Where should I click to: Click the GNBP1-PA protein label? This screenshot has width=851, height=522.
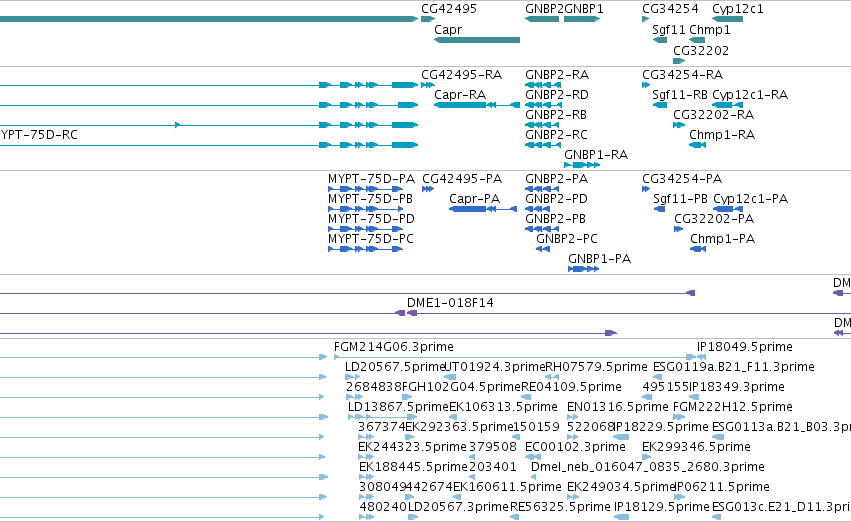(599, 259)
